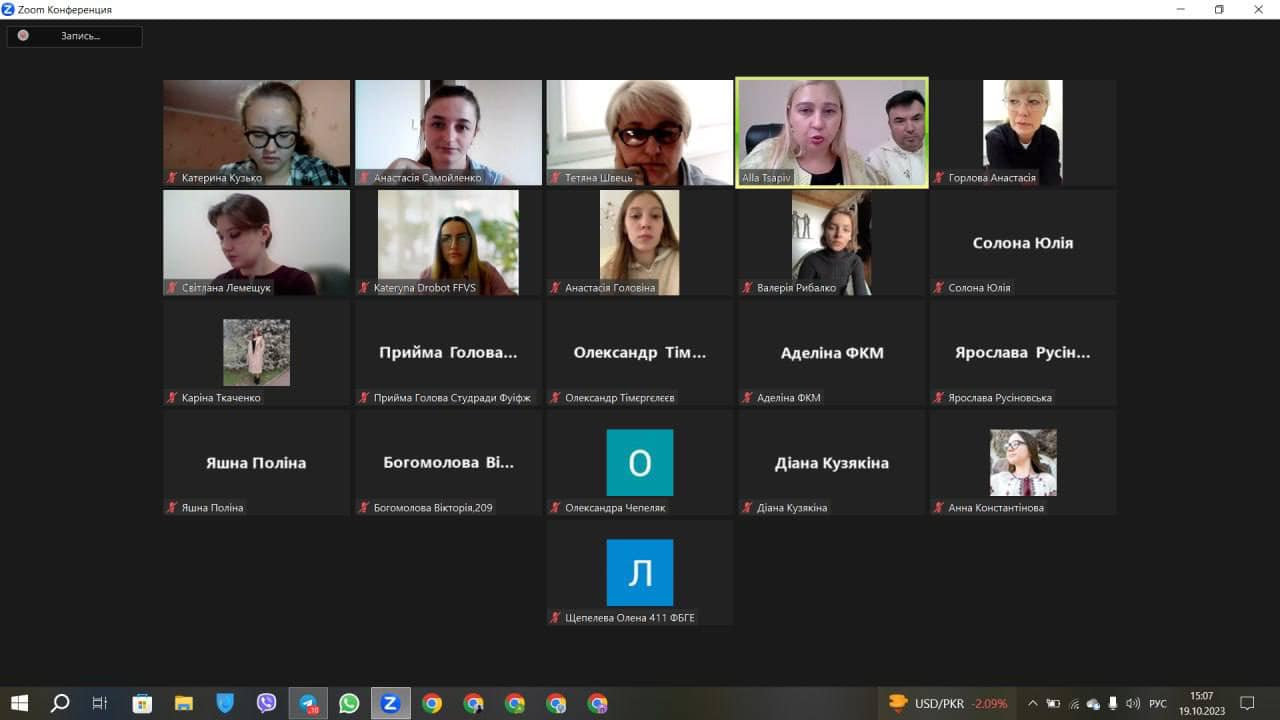Click the Запись recording indicator

75,36
